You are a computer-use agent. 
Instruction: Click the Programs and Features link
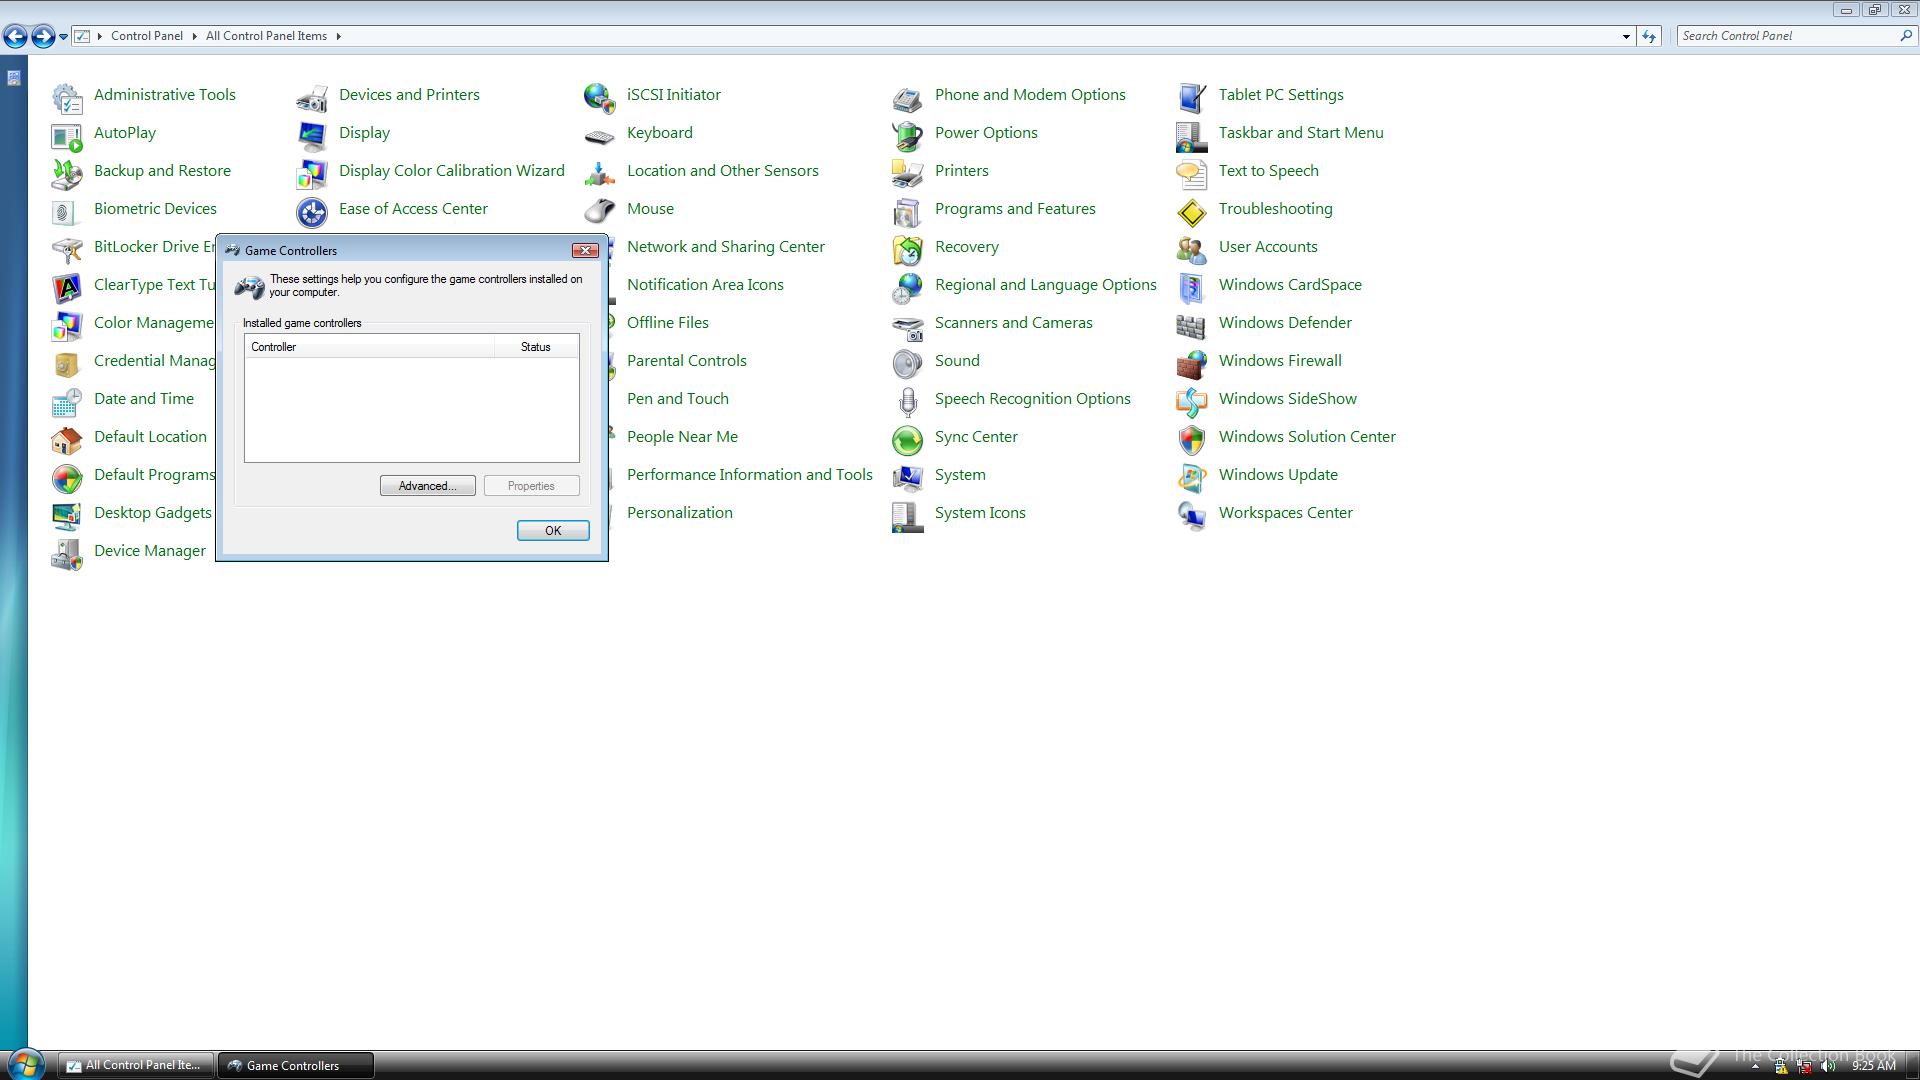[x=1015, y=209]
